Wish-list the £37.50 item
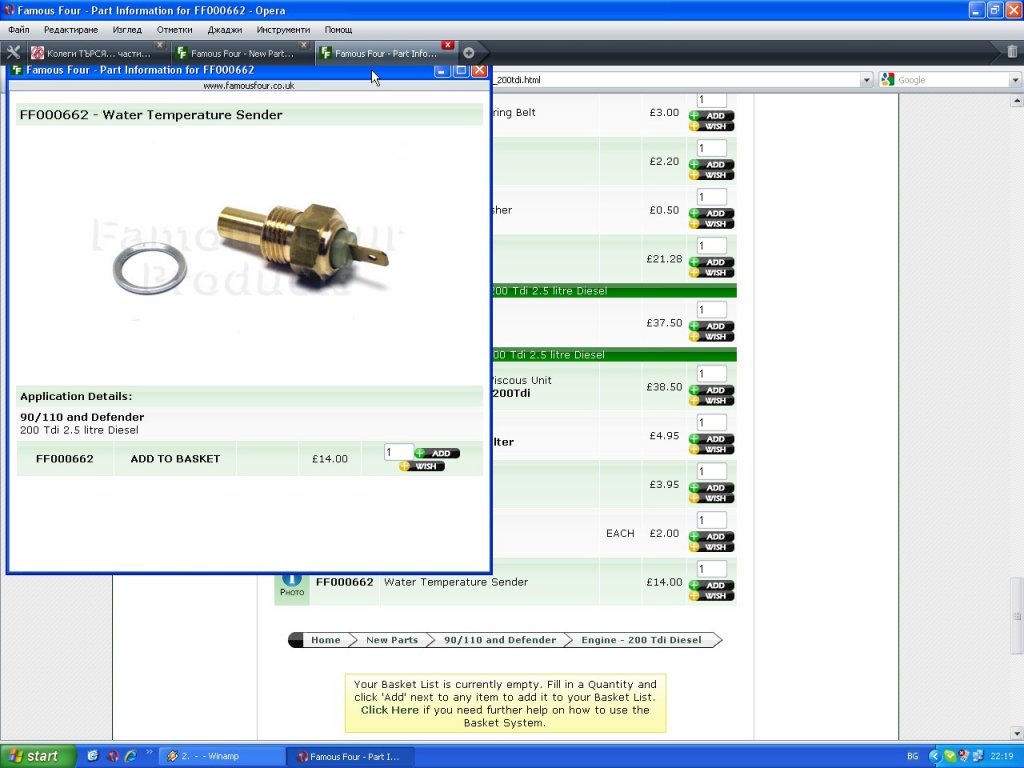 click(712, 337)
